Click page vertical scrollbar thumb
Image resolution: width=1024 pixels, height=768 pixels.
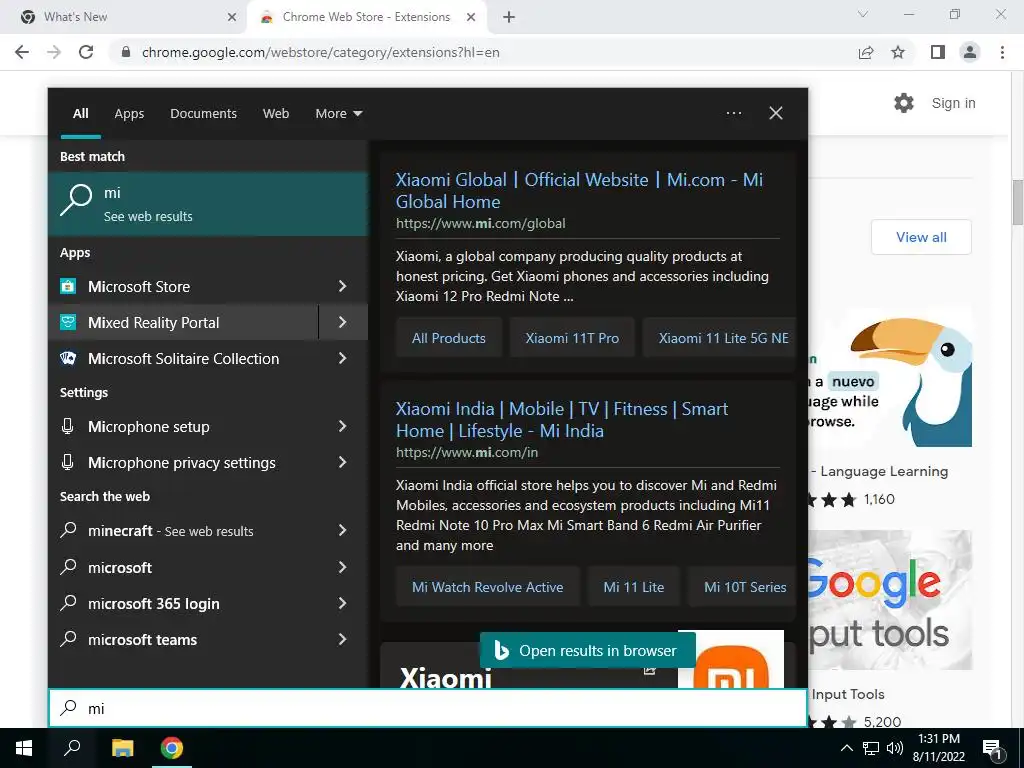click(1017, 202)
